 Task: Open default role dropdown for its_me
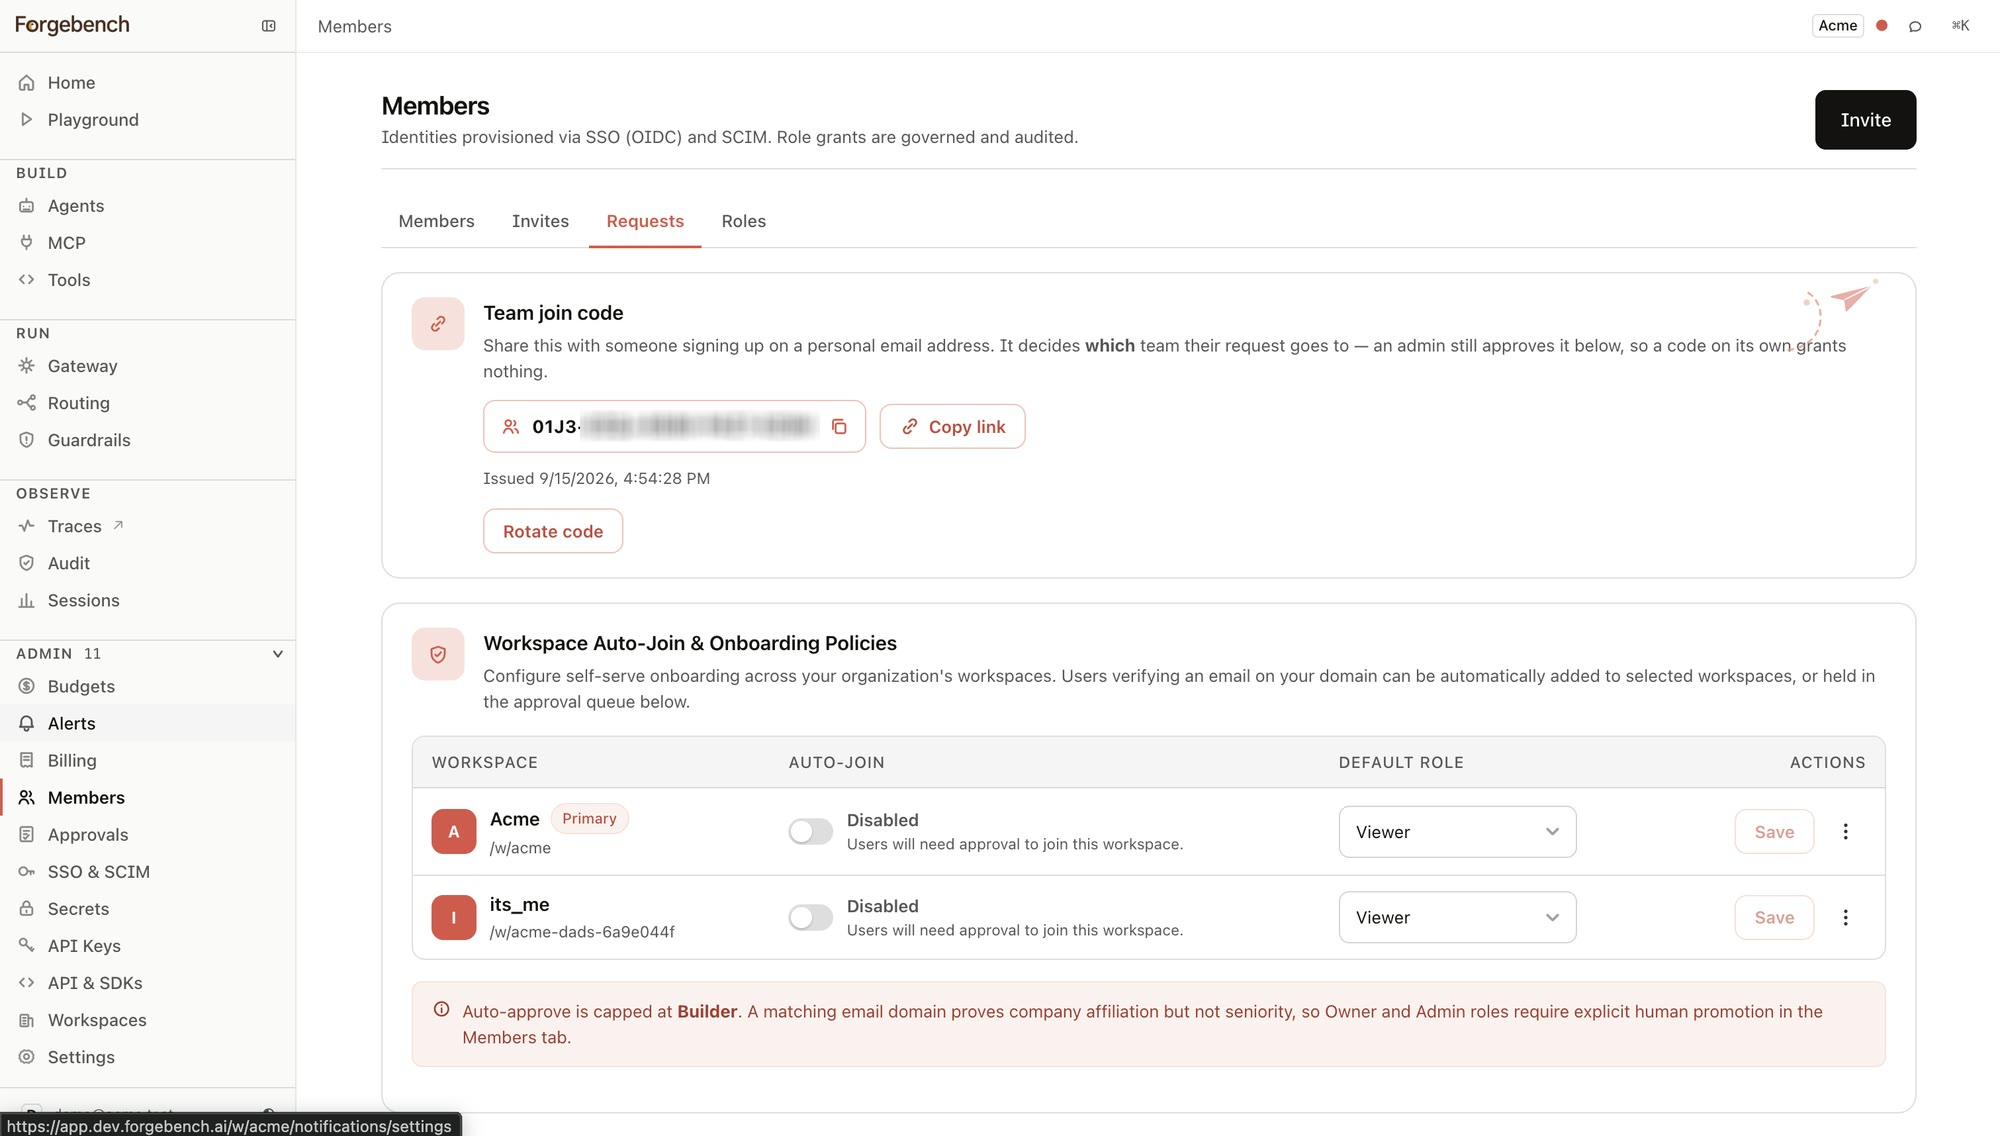[x=1457, y=918]
